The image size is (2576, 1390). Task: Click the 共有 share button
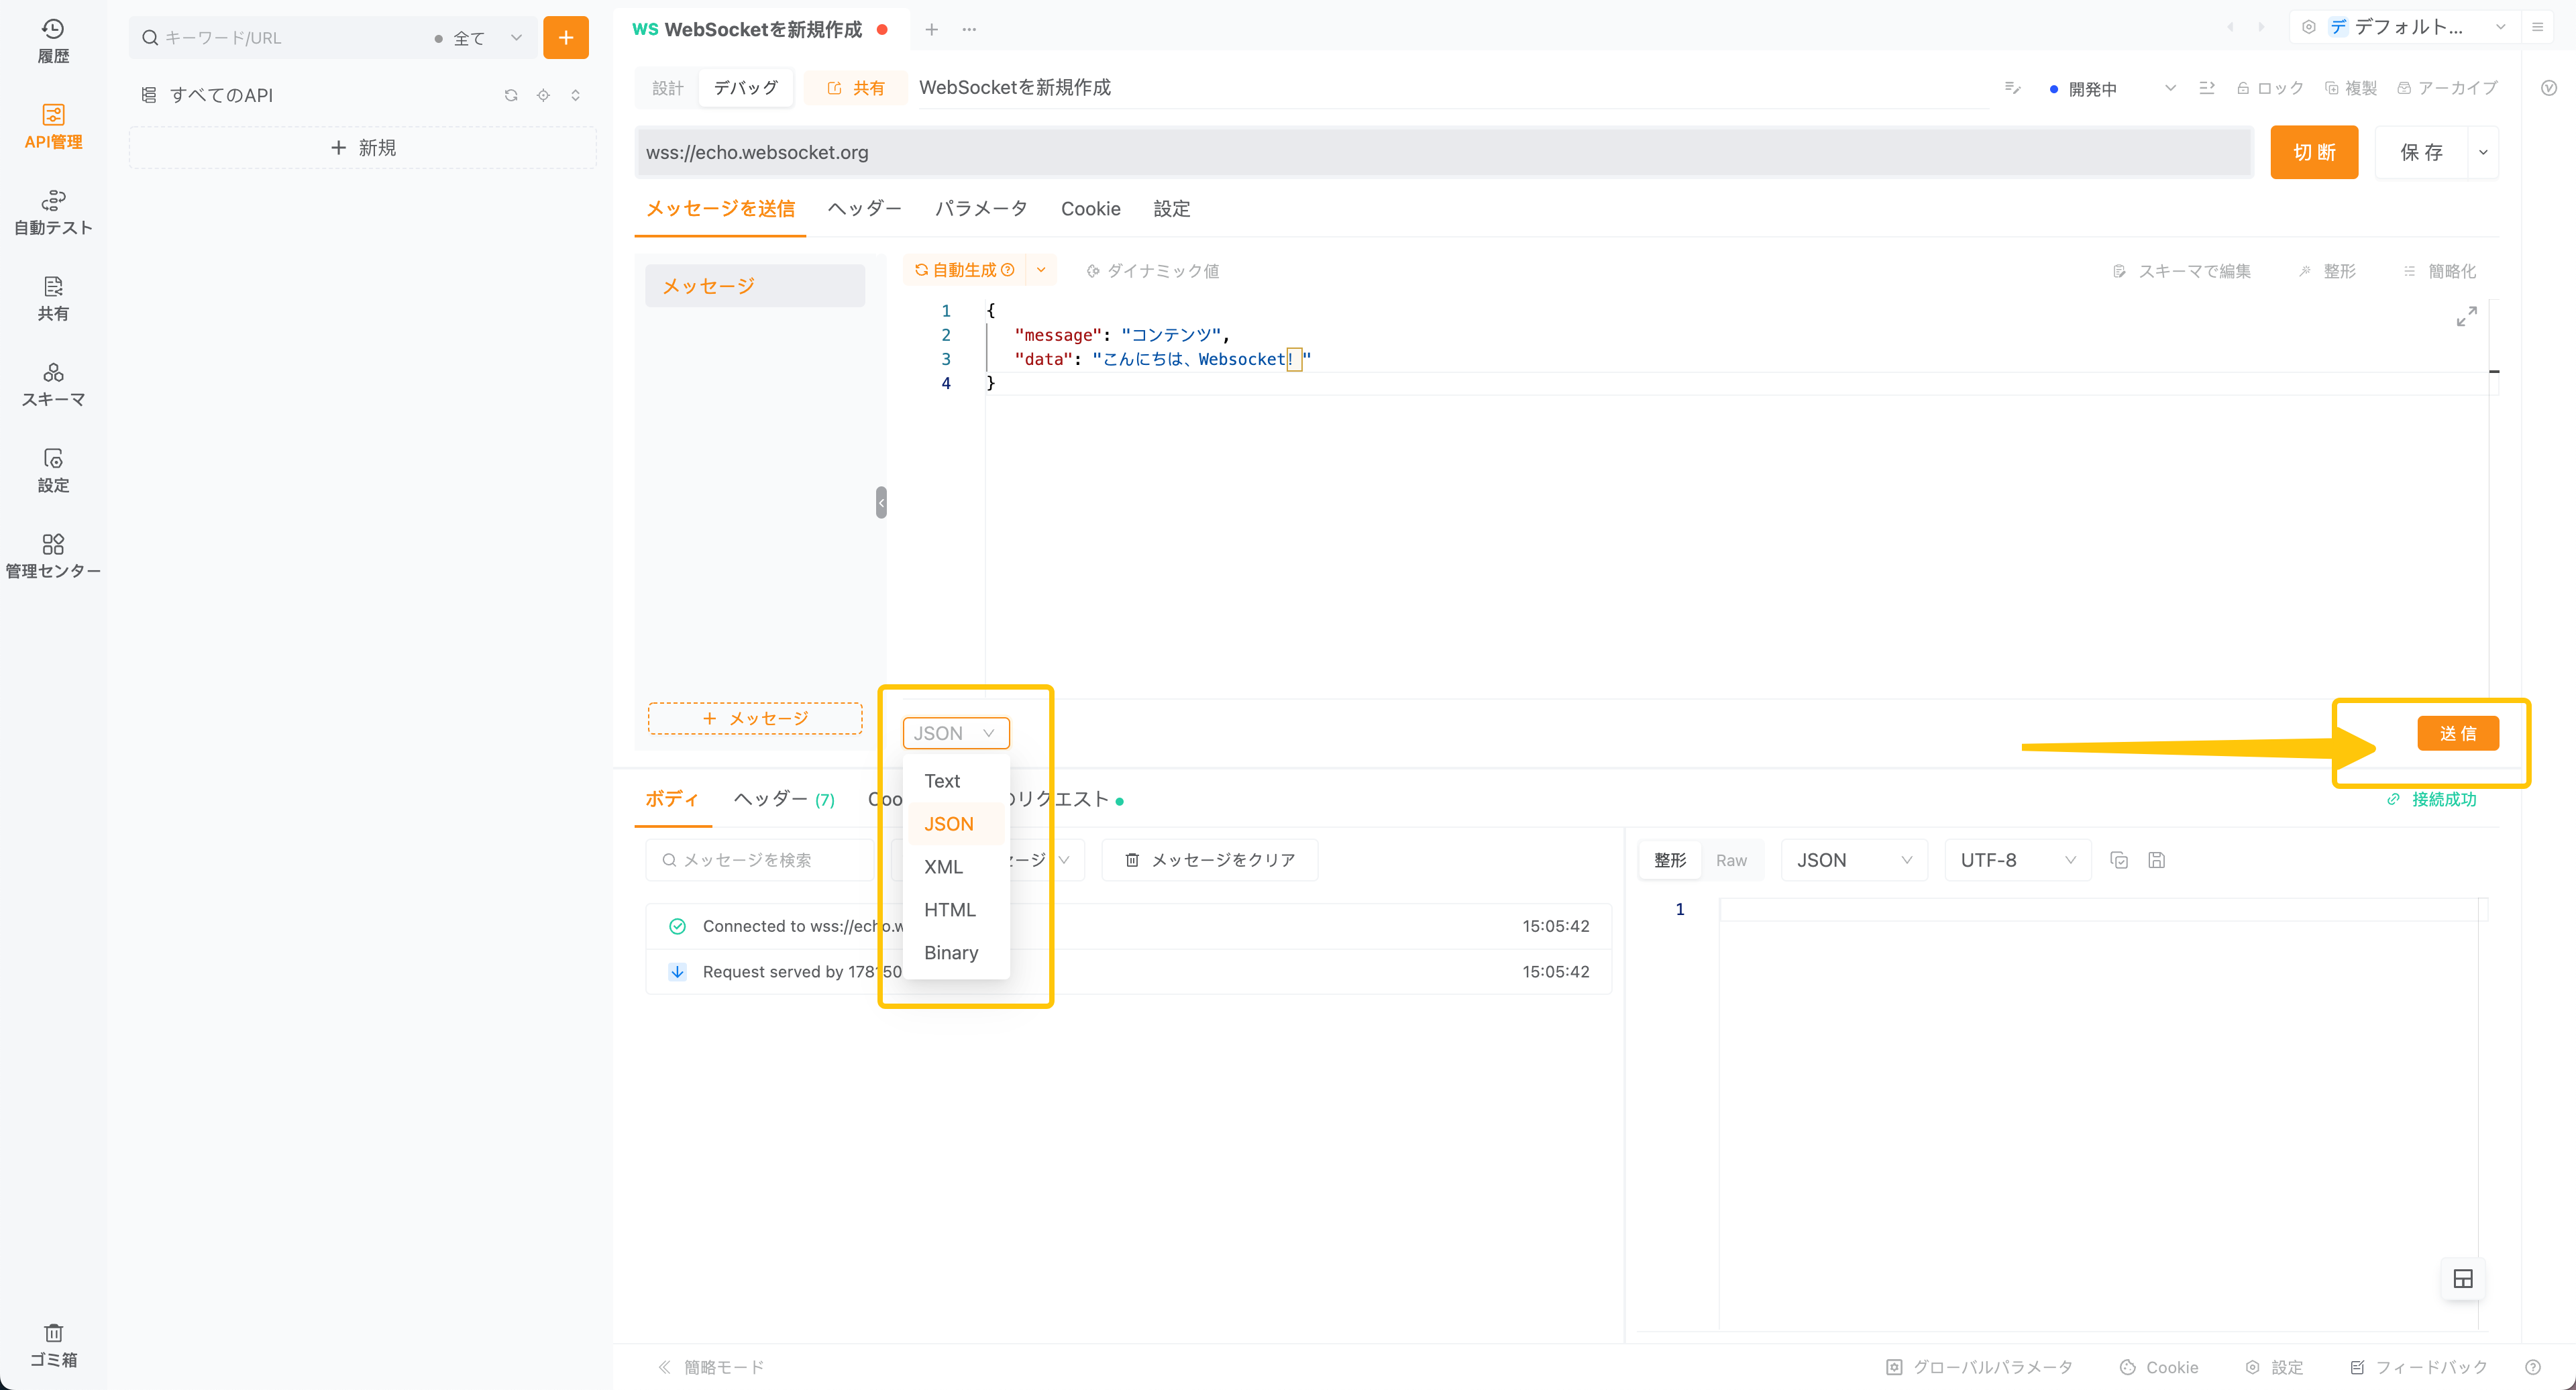(855, 88)
